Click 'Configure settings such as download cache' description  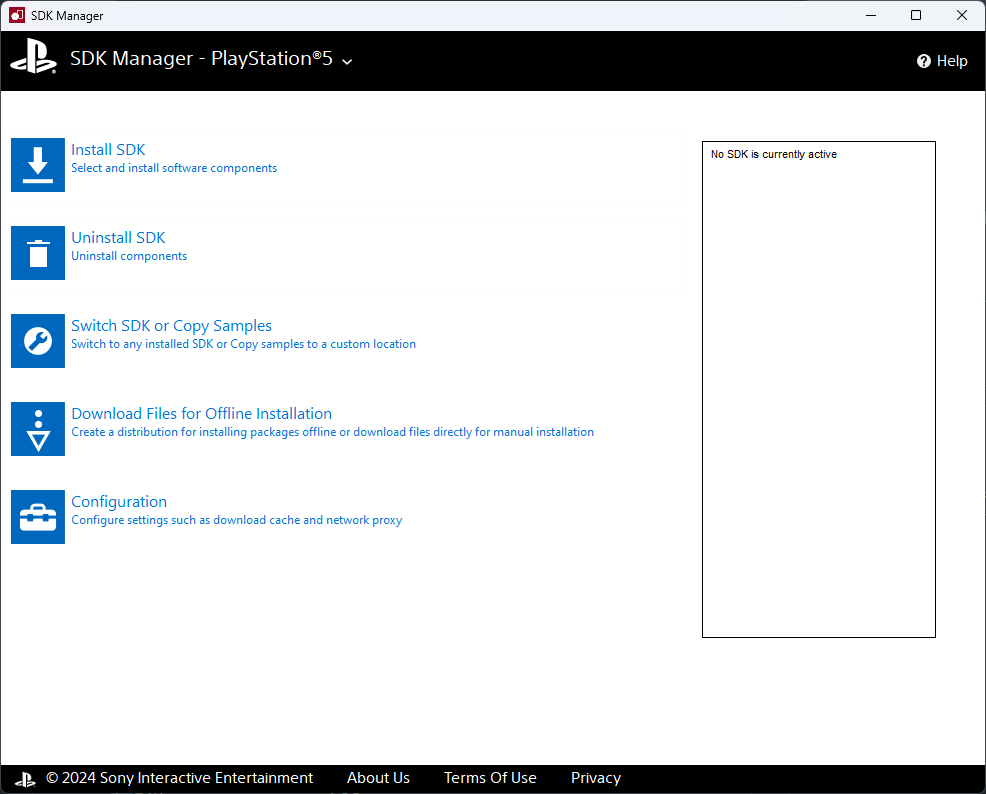click(236, 520)
